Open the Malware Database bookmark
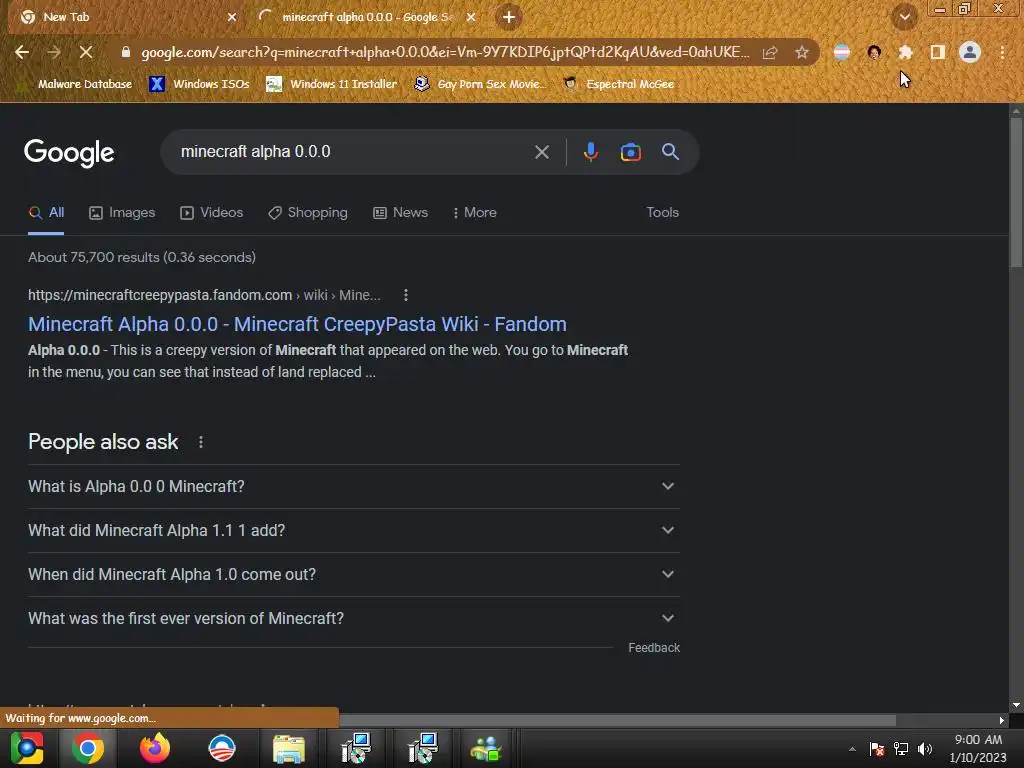The height and width of the screenshot is (768, 1024). coord(76,84)
